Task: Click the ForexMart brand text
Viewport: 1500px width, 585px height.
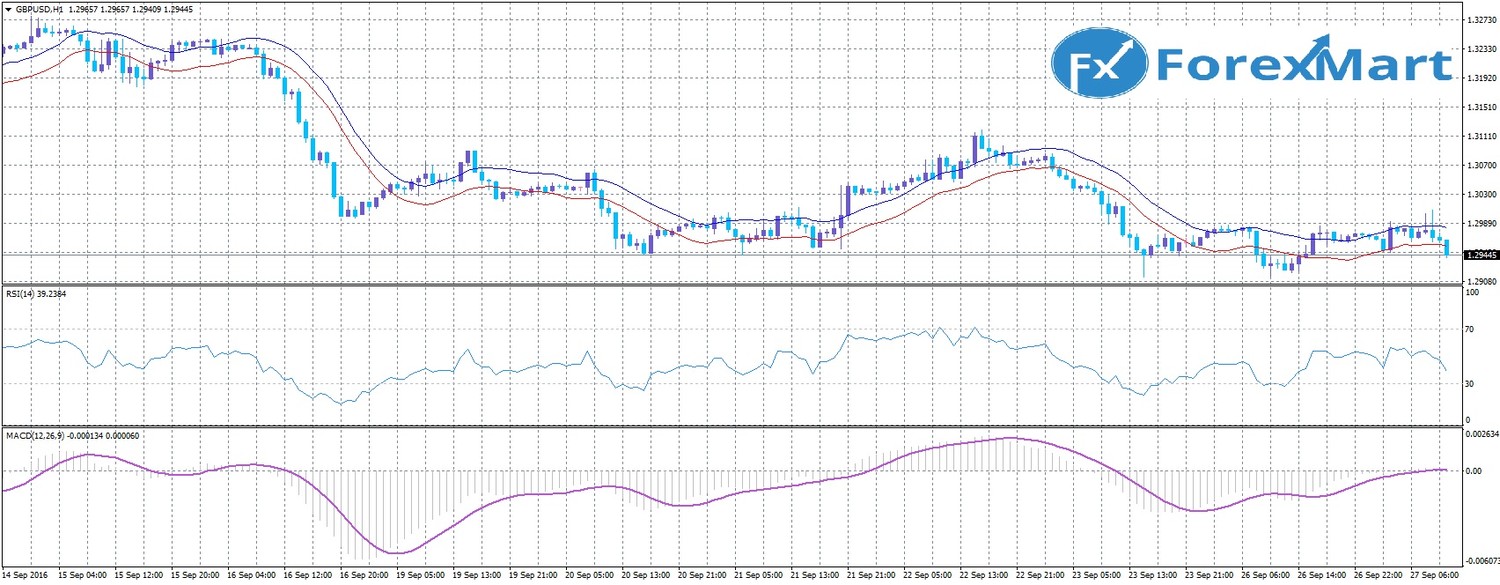Action: [1303, 65]
